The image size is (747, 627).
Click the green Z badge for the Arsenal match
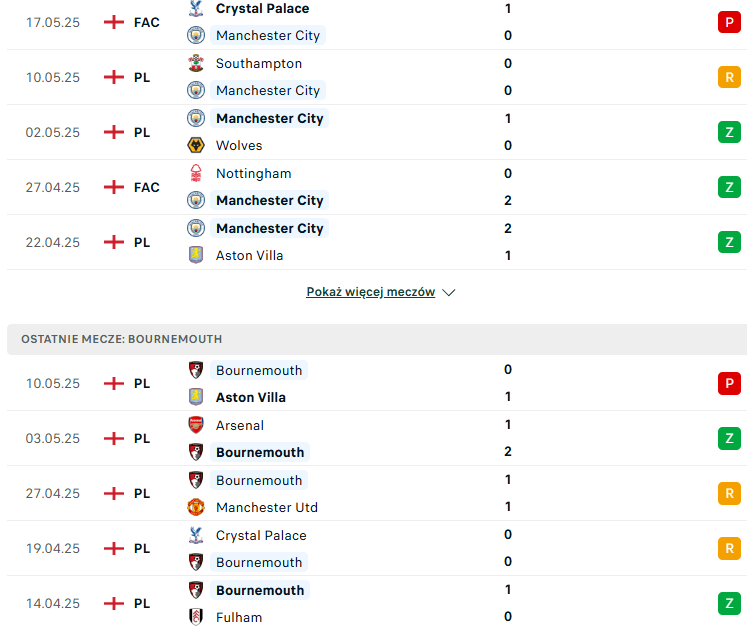pyautogui.click(x=729, y=438)
